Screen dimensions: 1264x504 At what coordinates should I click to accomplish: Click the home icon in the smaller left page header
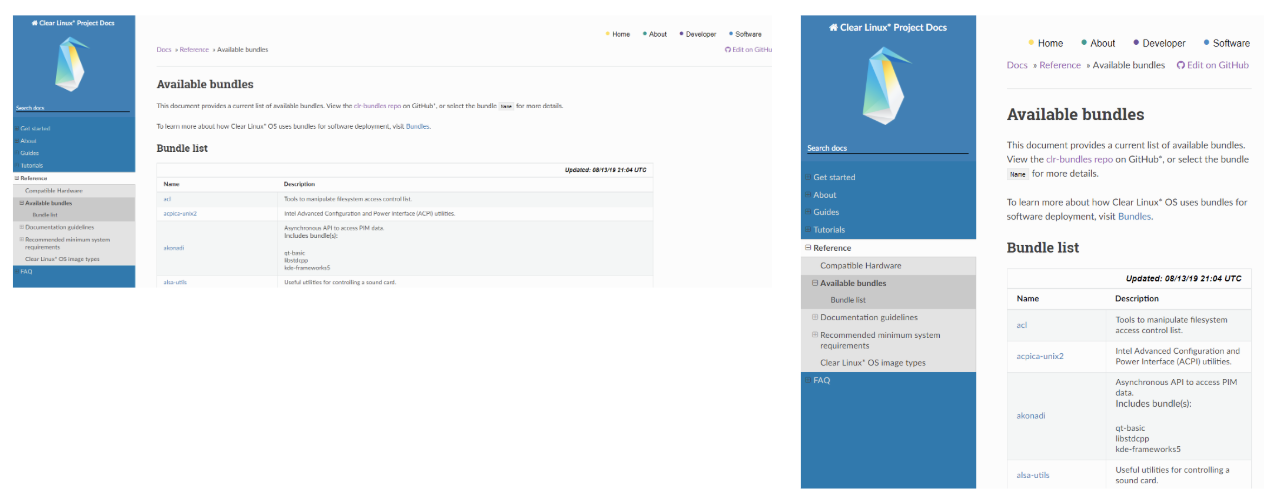pos(35,22)
